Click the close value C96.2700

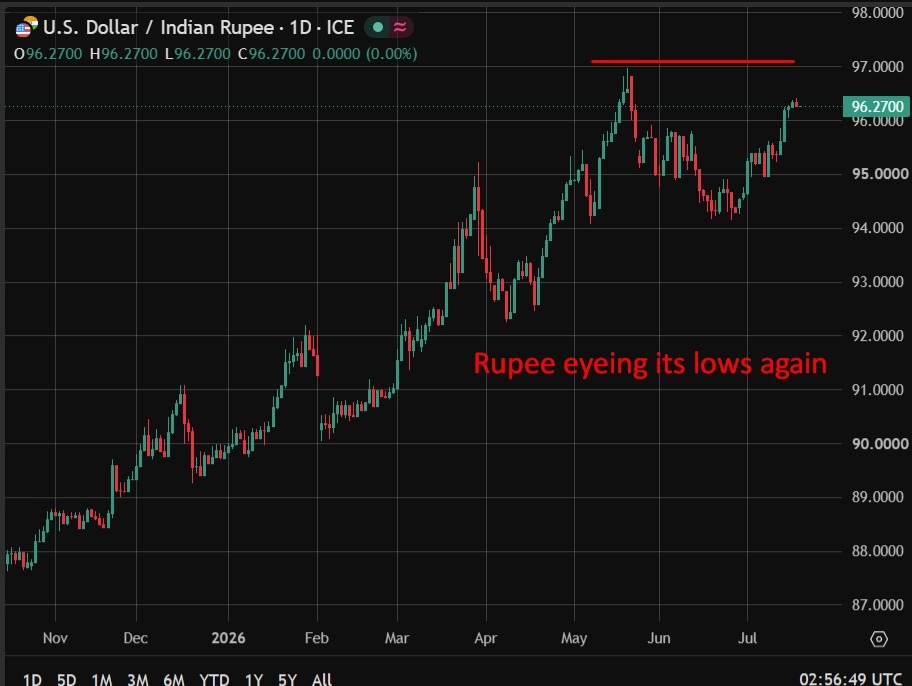(271, 54)
